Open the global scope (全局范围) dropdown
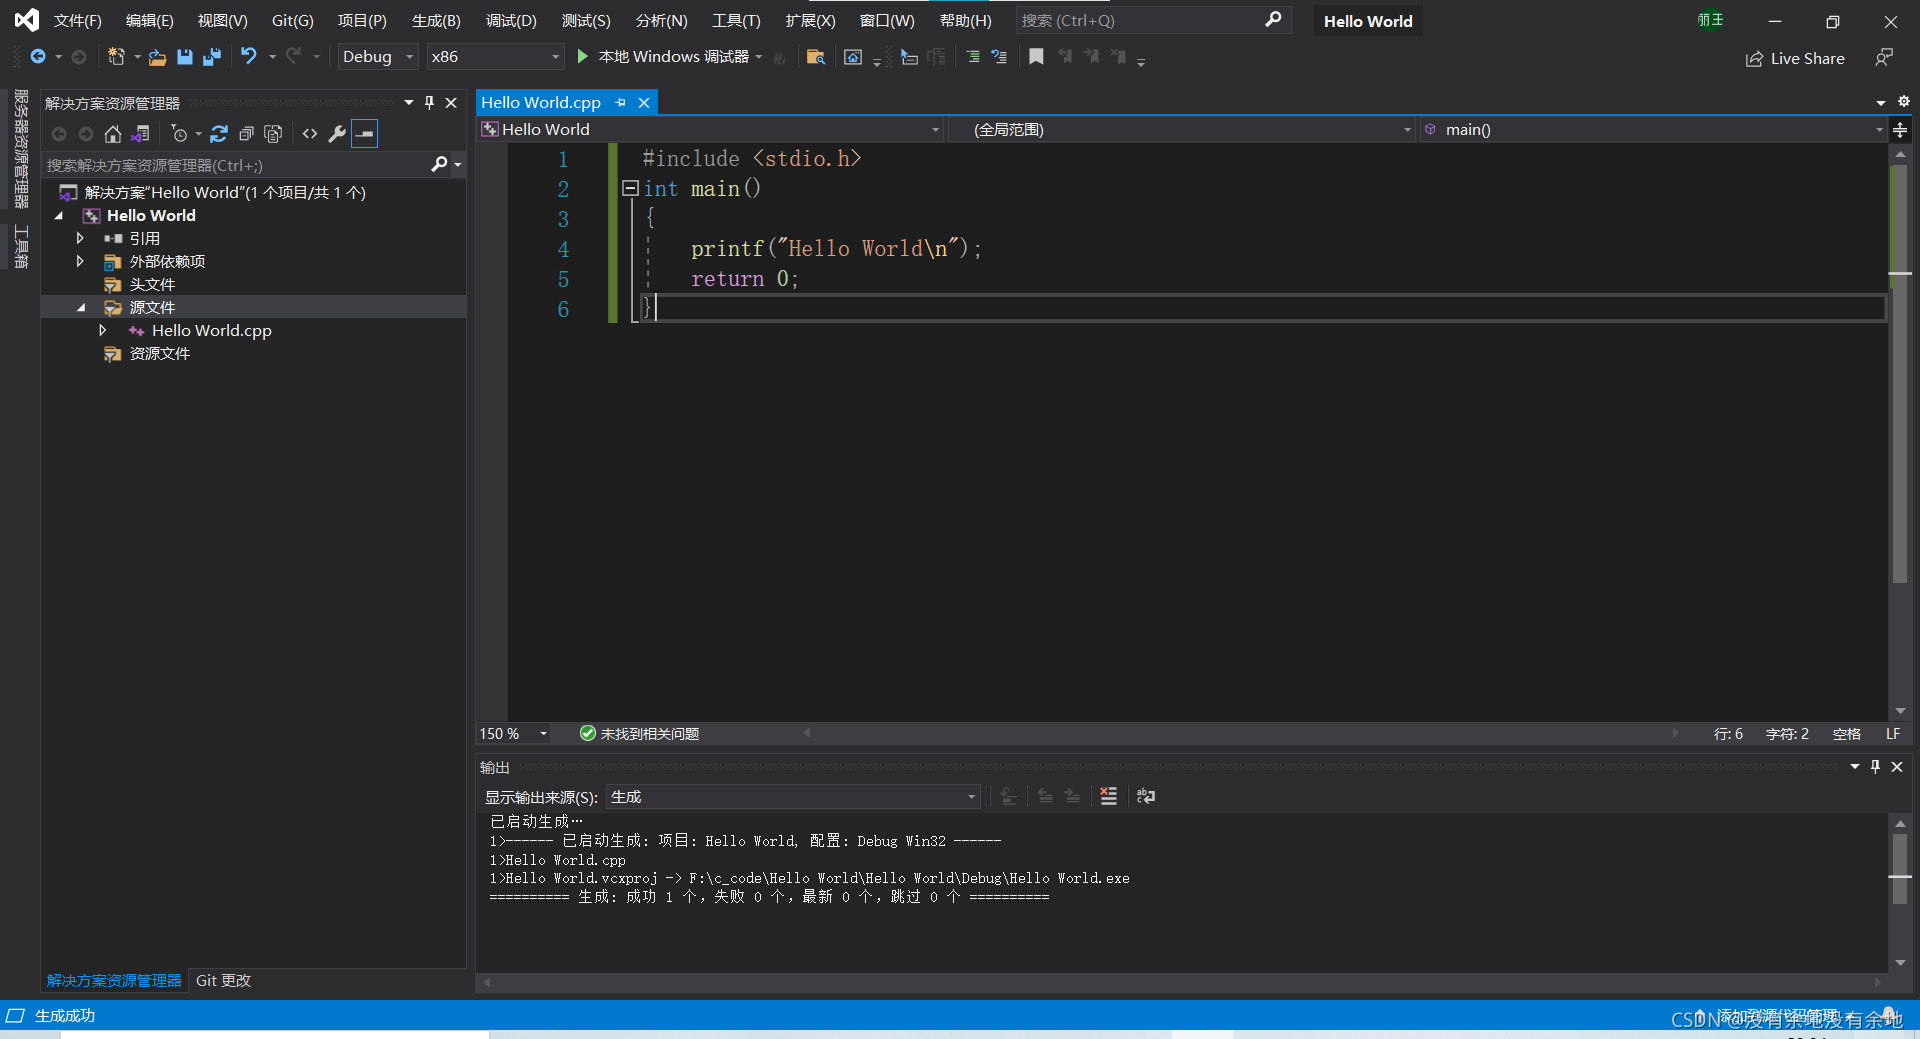 (x=1181, y=130)
